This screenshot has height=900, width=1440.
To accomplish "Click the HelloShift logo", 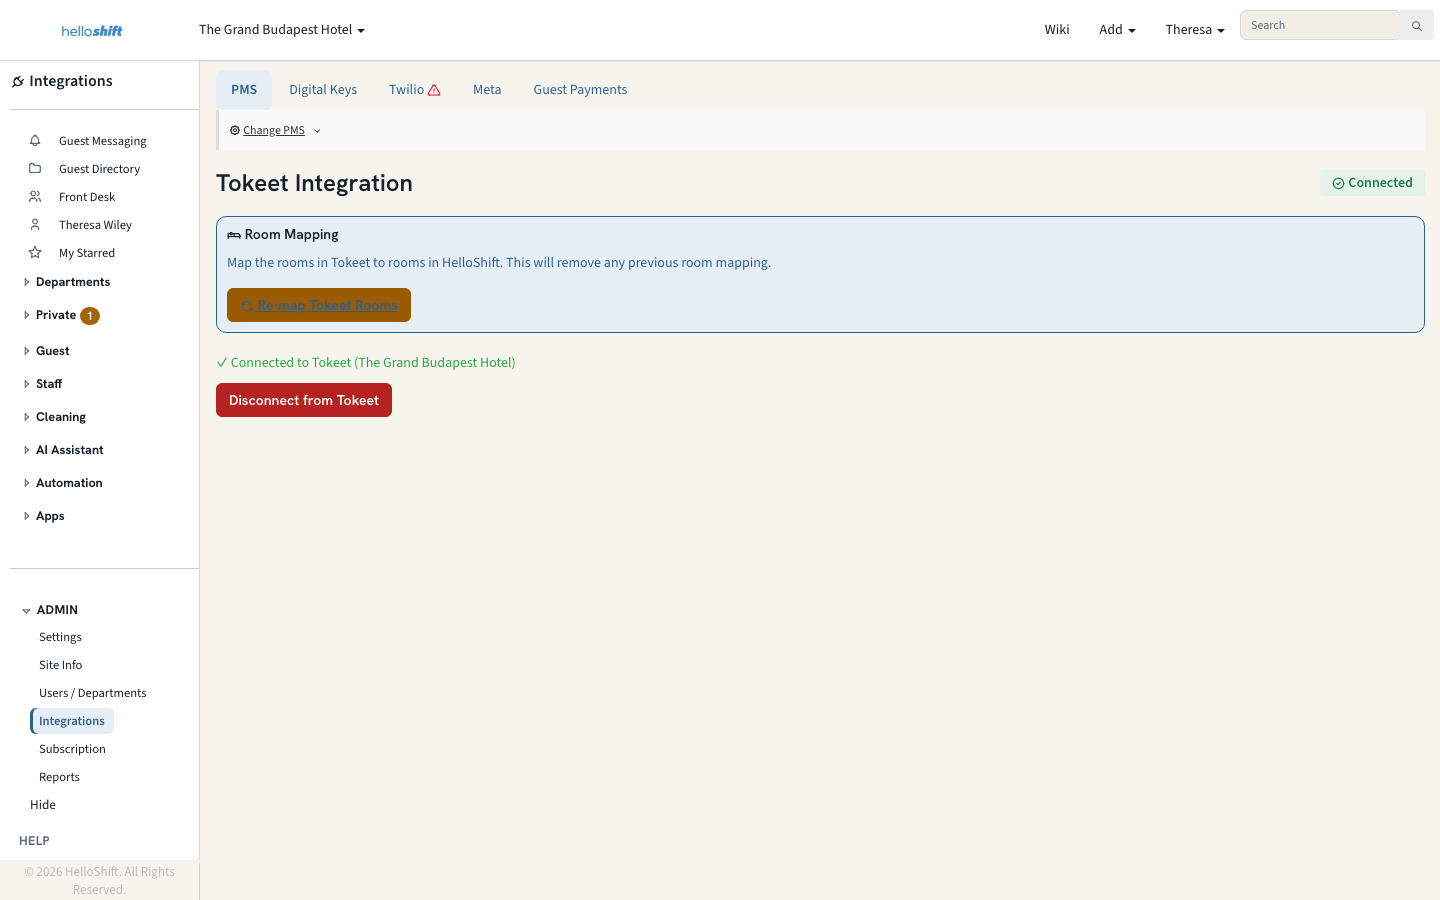I will [x=92, y=31].
